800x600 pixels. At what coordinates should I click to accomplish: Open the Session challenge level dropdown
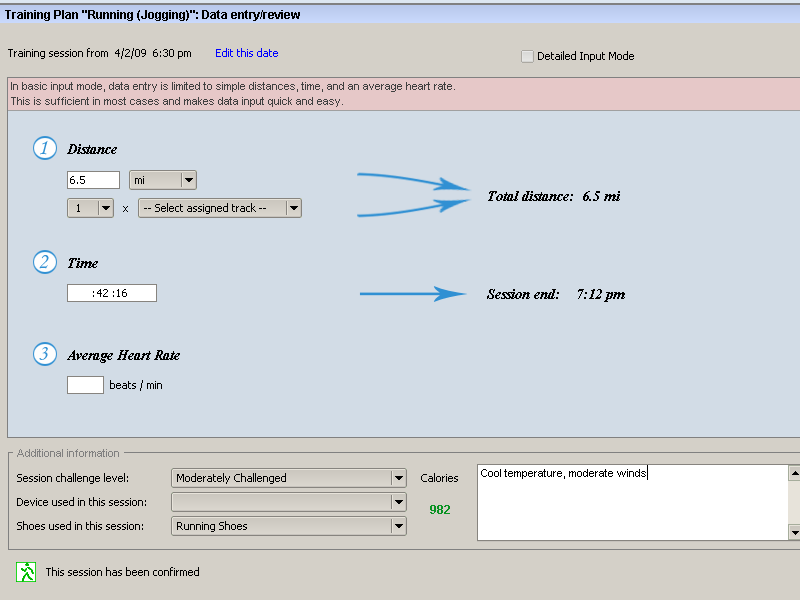coord(289,478)
